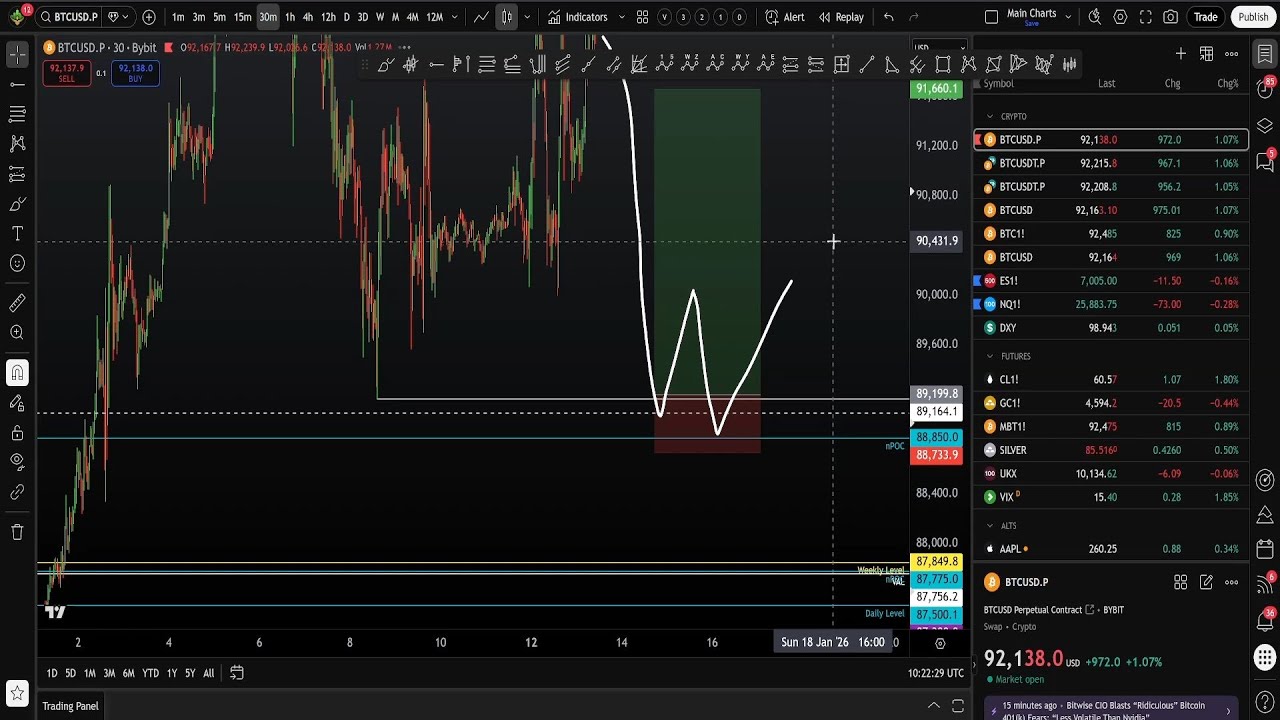Select the SILVER watchlist row
The height and width of the screenshot is (720, 1280).
click(1111, 450)
